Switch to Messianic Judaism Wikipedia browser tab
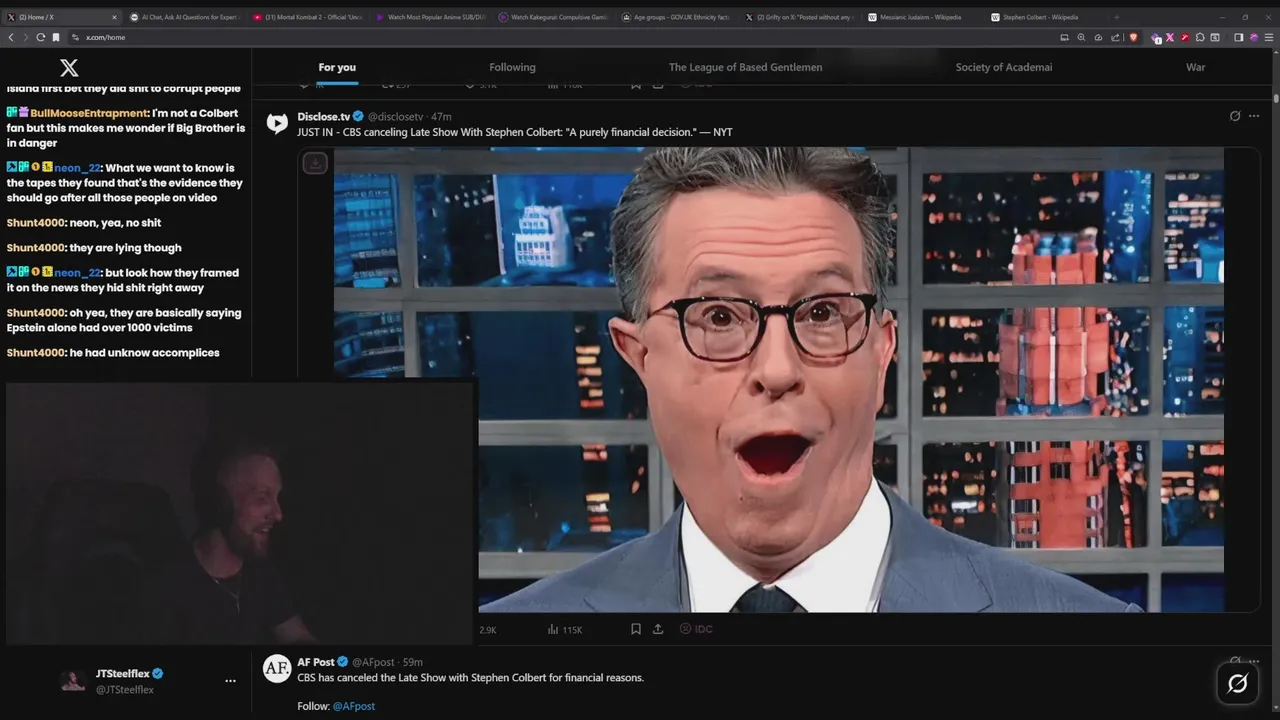 click(922, 17)
